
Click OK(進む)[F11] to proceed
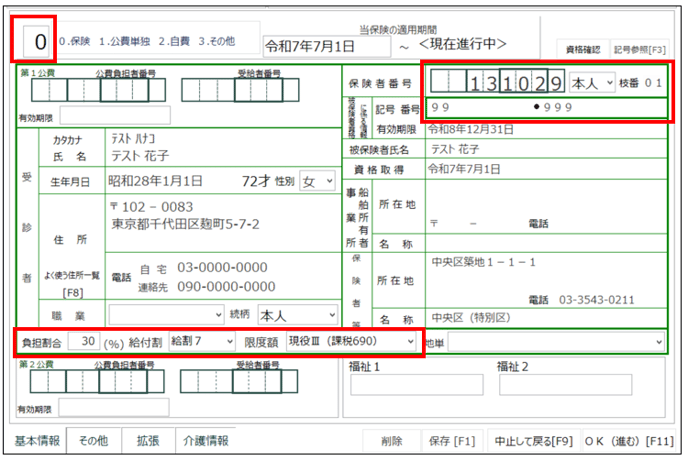630,440
